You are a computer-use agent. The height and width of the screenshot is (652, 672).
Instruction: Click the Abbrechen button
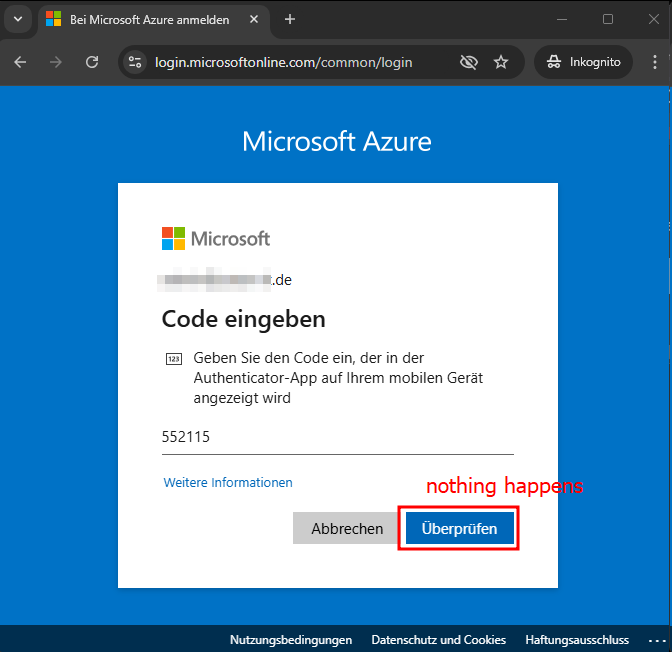click(347, 528)
